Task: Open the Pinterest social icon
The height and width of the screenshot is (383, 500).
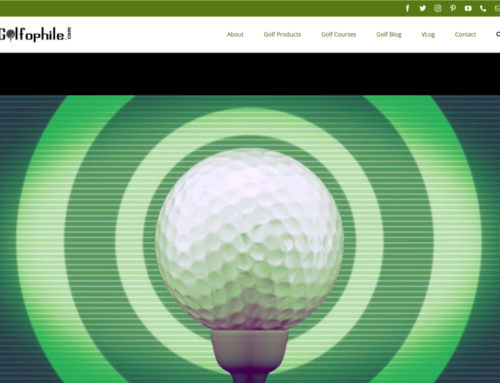Action: click(453, 8)
